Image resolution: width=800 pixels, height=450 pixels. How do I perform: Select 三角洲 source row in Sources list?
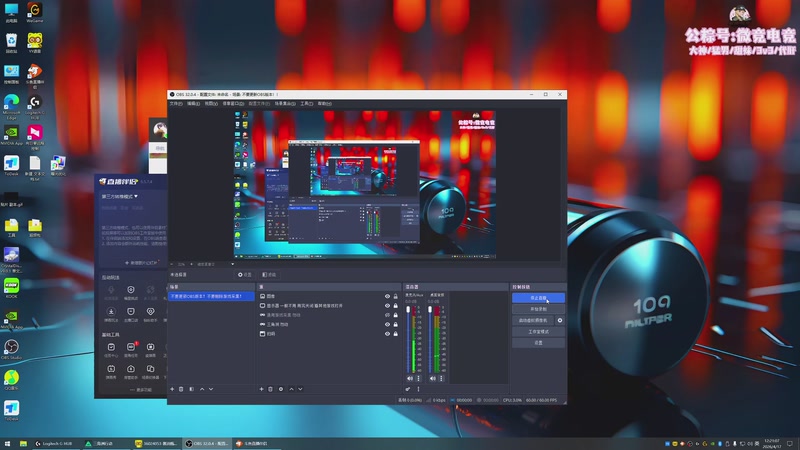[x=328, y=324]
